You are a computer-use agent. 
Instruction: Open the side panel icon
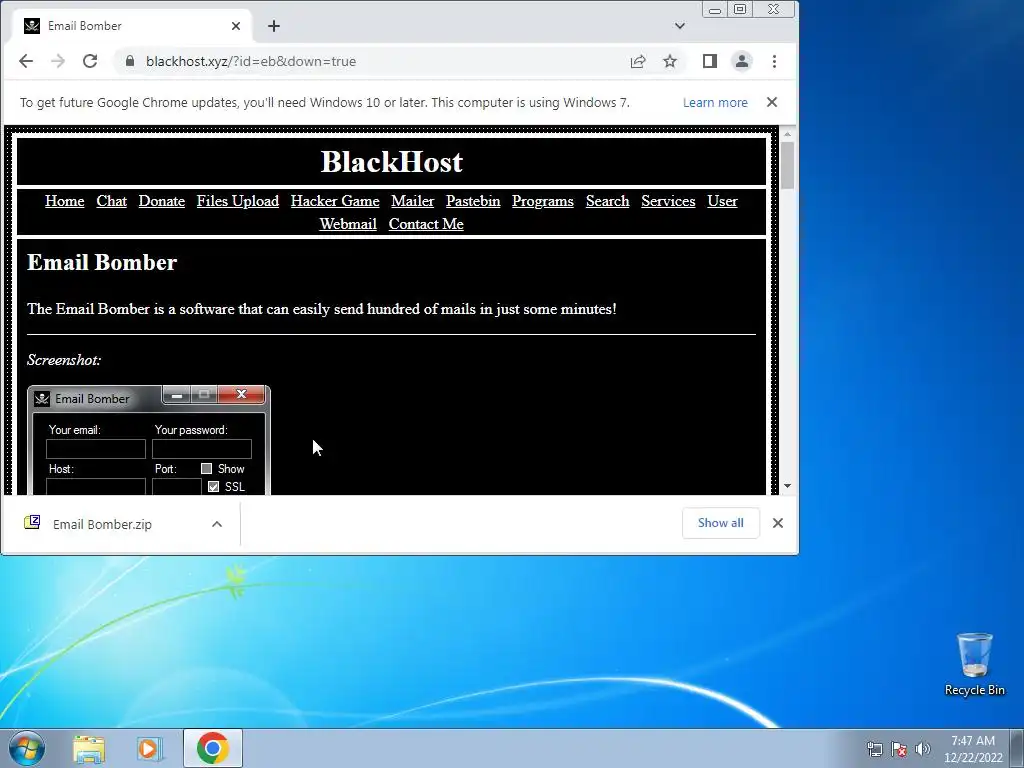point(710,61)
